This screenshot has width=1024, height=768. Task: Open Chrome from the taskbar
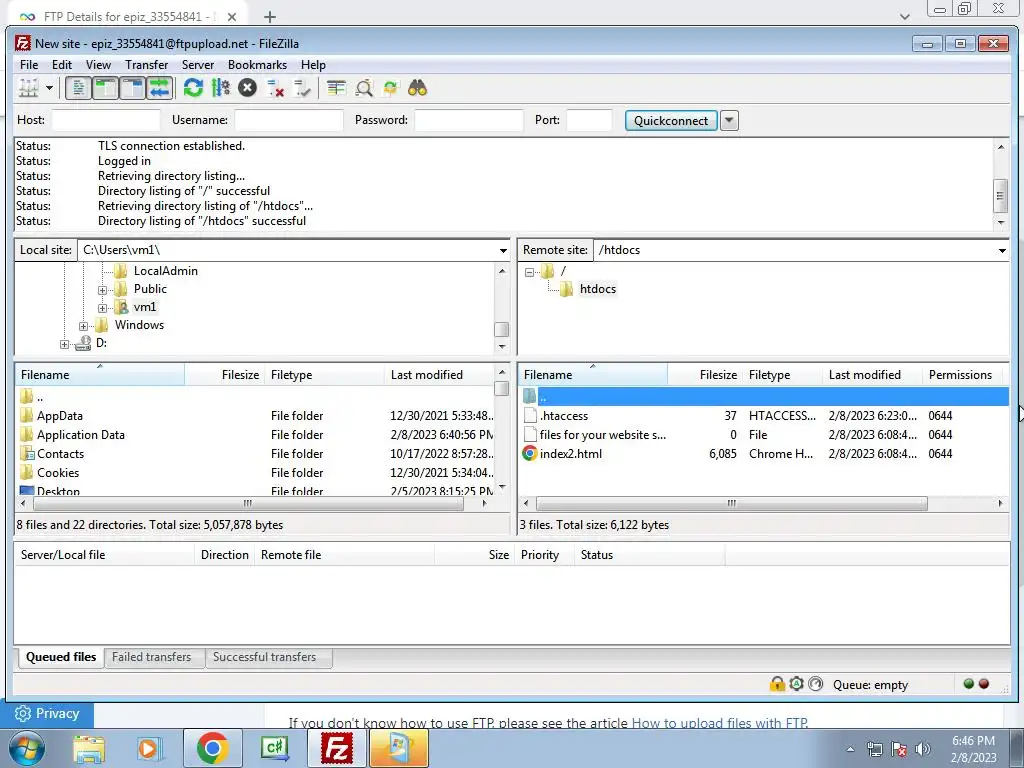pyautogui.click(x=212, y=748)
